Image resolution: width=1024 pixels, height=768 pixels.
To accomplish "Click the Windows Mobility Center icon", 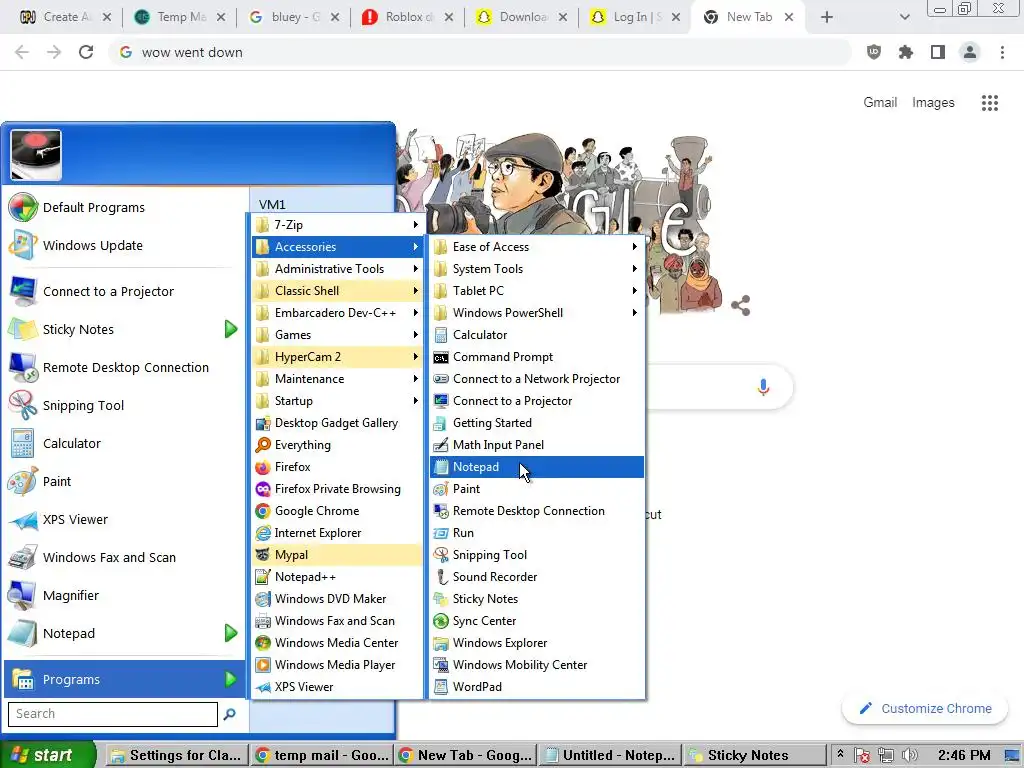I will pyautogui.click(x=441, y=665).
